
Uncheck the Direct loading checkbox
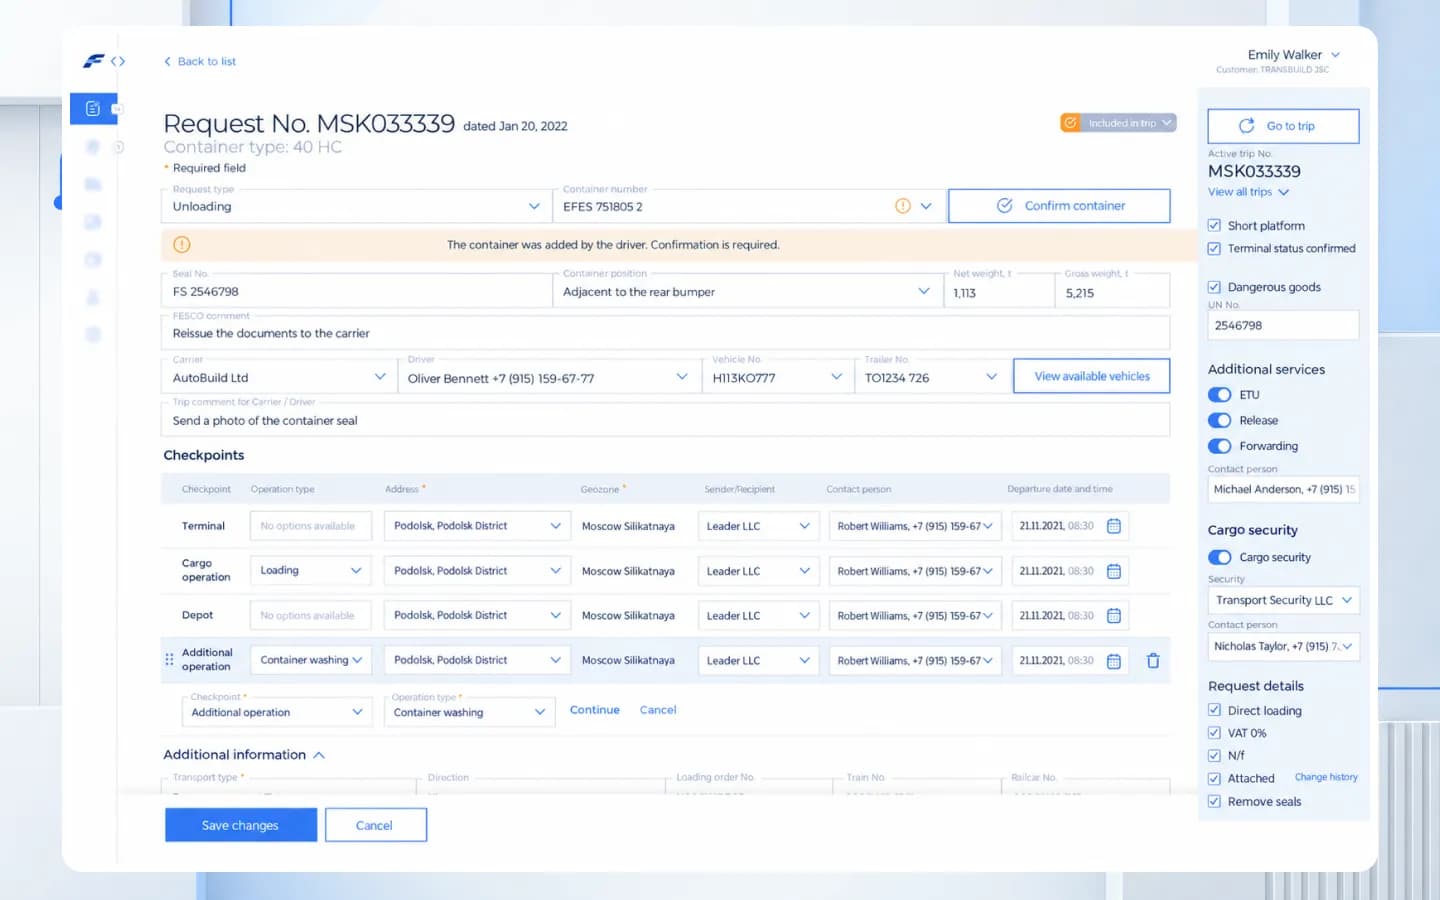point(1214,710)
